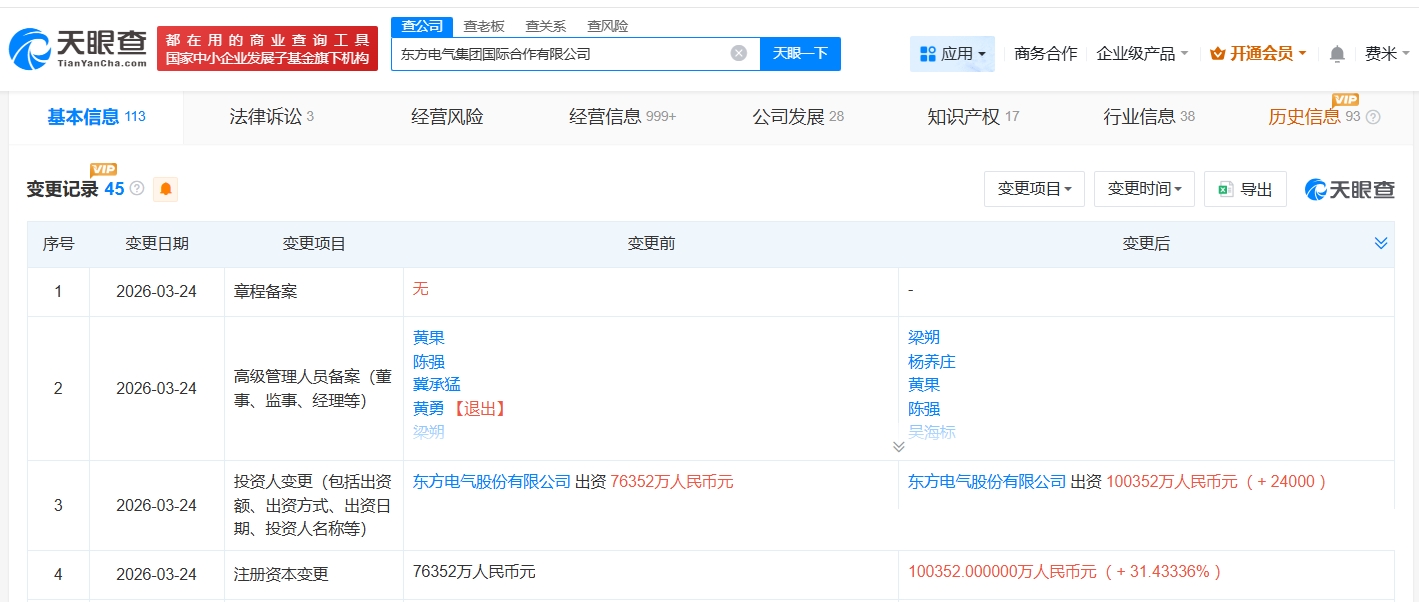Click into the company search input field

(x=560, y=54)
